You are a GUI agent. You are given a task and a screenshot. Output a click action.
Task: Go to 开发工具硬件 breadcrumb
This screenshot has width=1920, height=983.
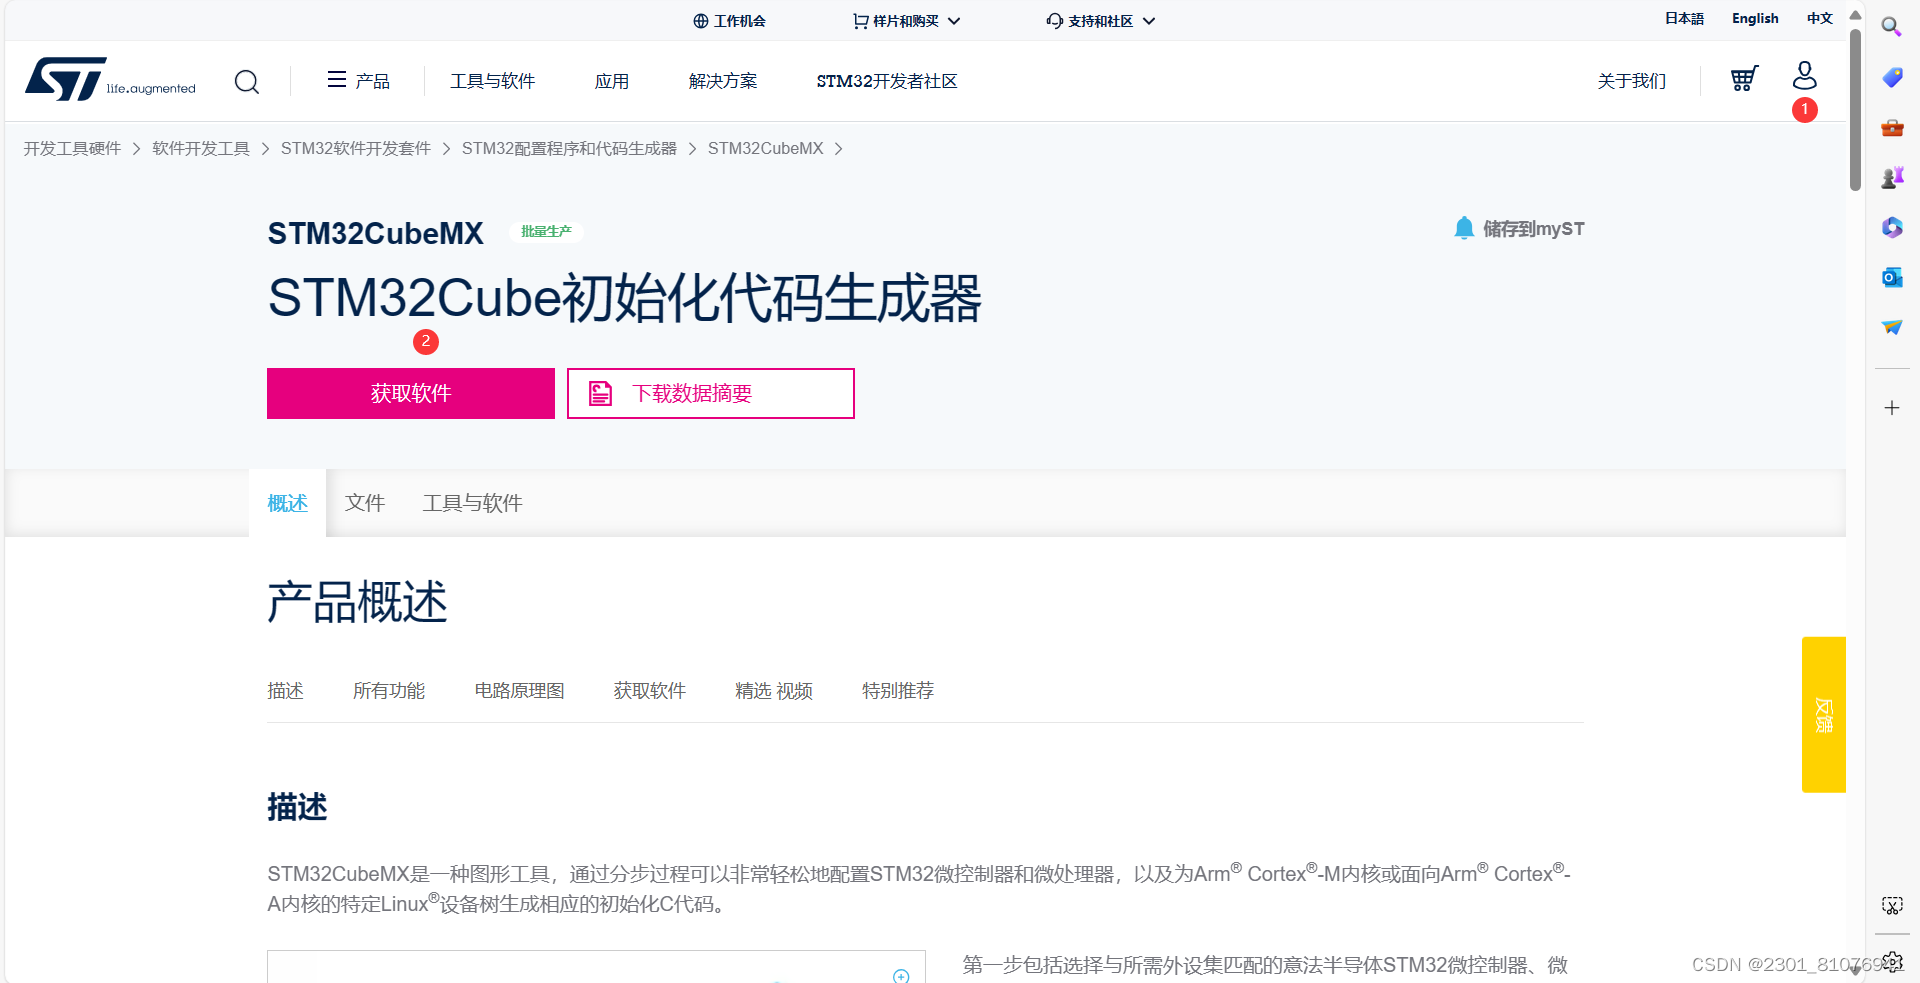[x=72, y=148]
